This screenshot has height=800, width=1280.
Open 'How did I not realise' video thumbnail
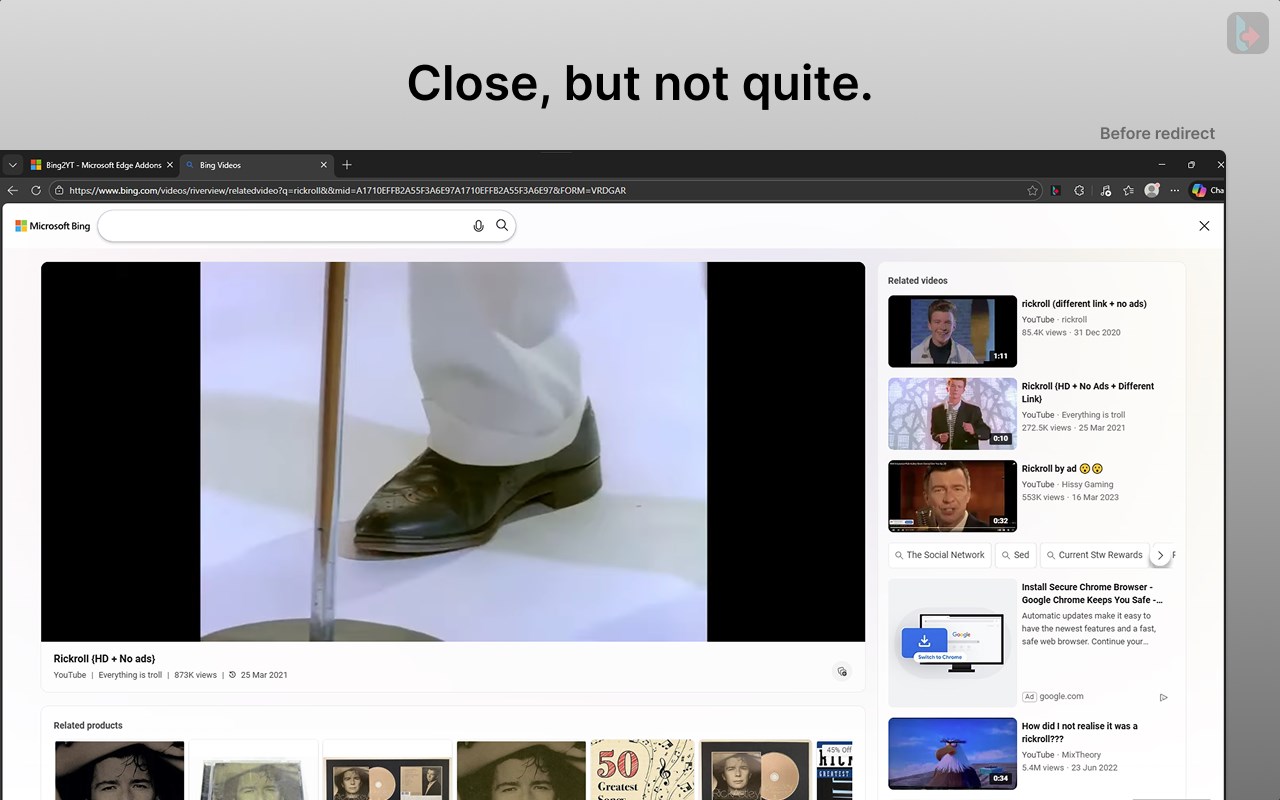pos(952,754)
